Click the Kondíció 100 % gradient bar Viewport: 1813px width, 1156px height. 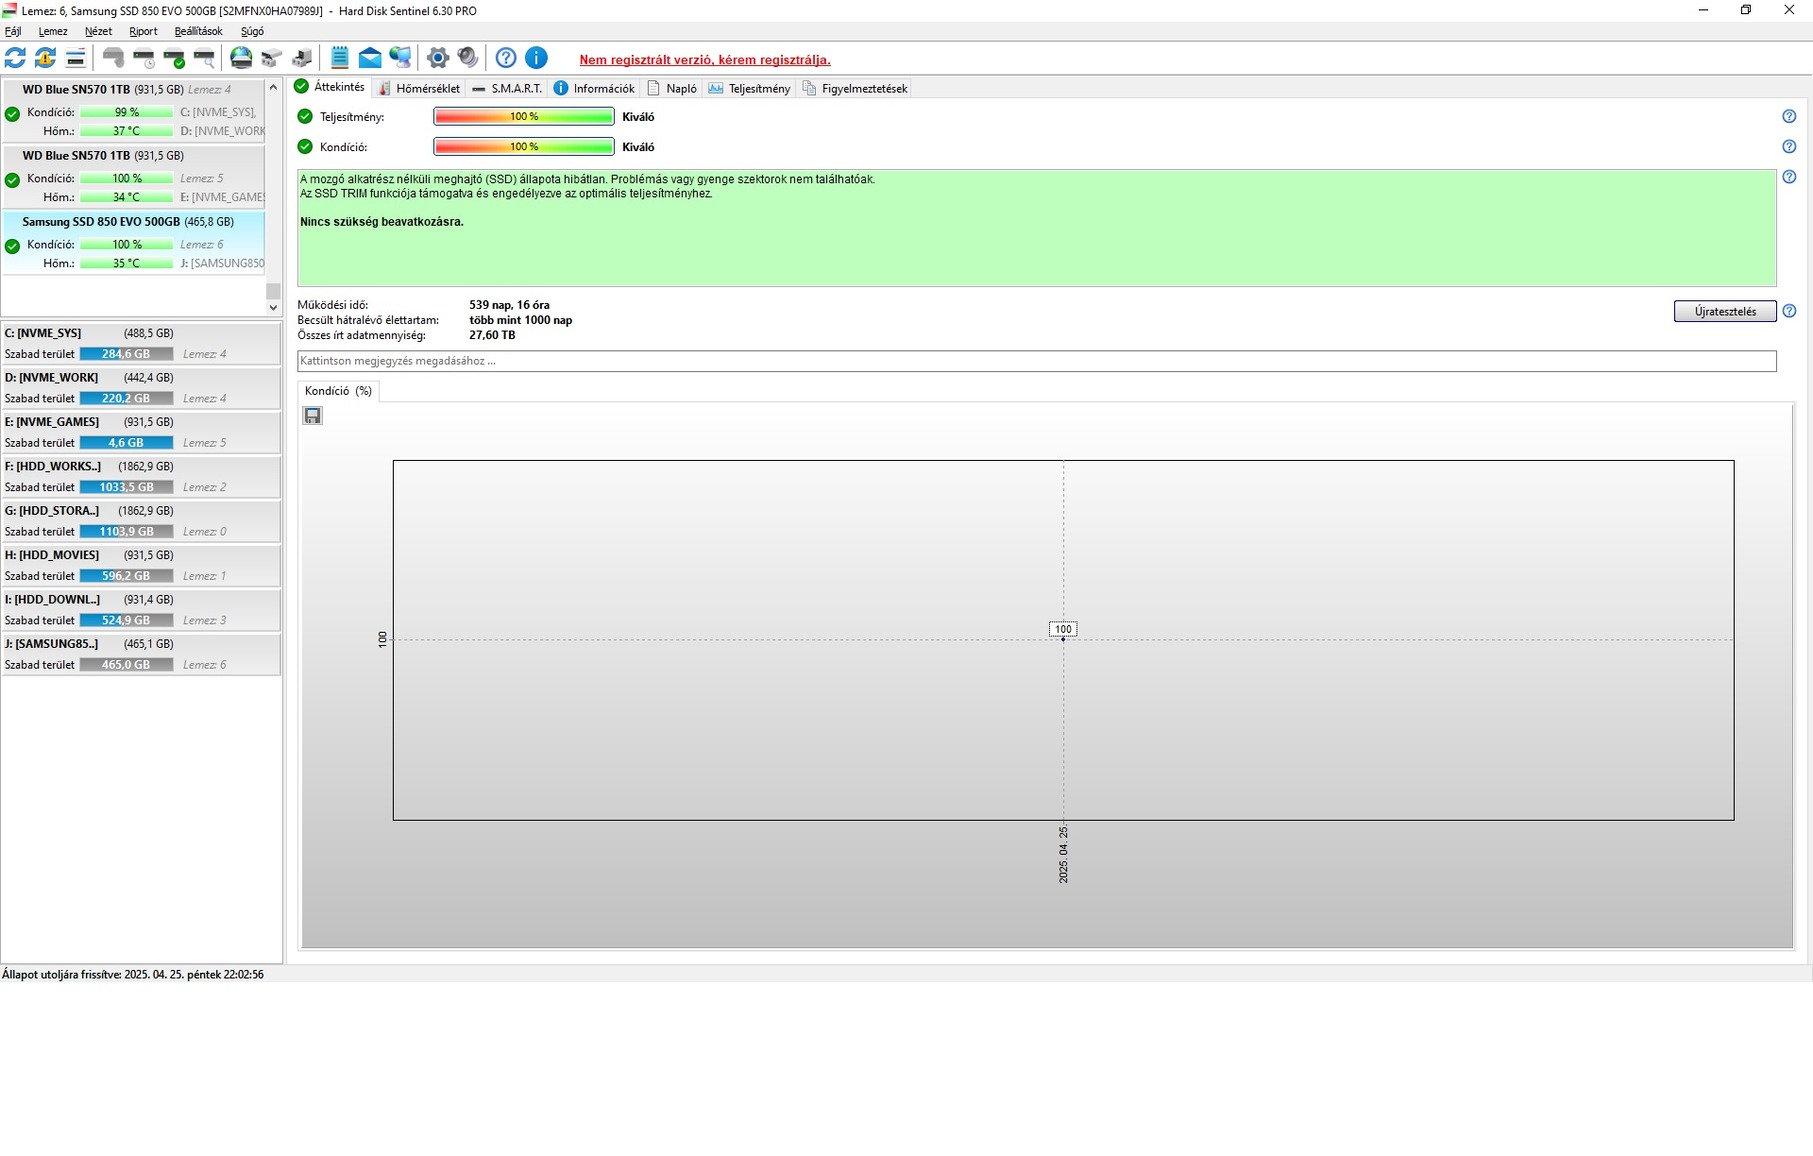point(524,147)
